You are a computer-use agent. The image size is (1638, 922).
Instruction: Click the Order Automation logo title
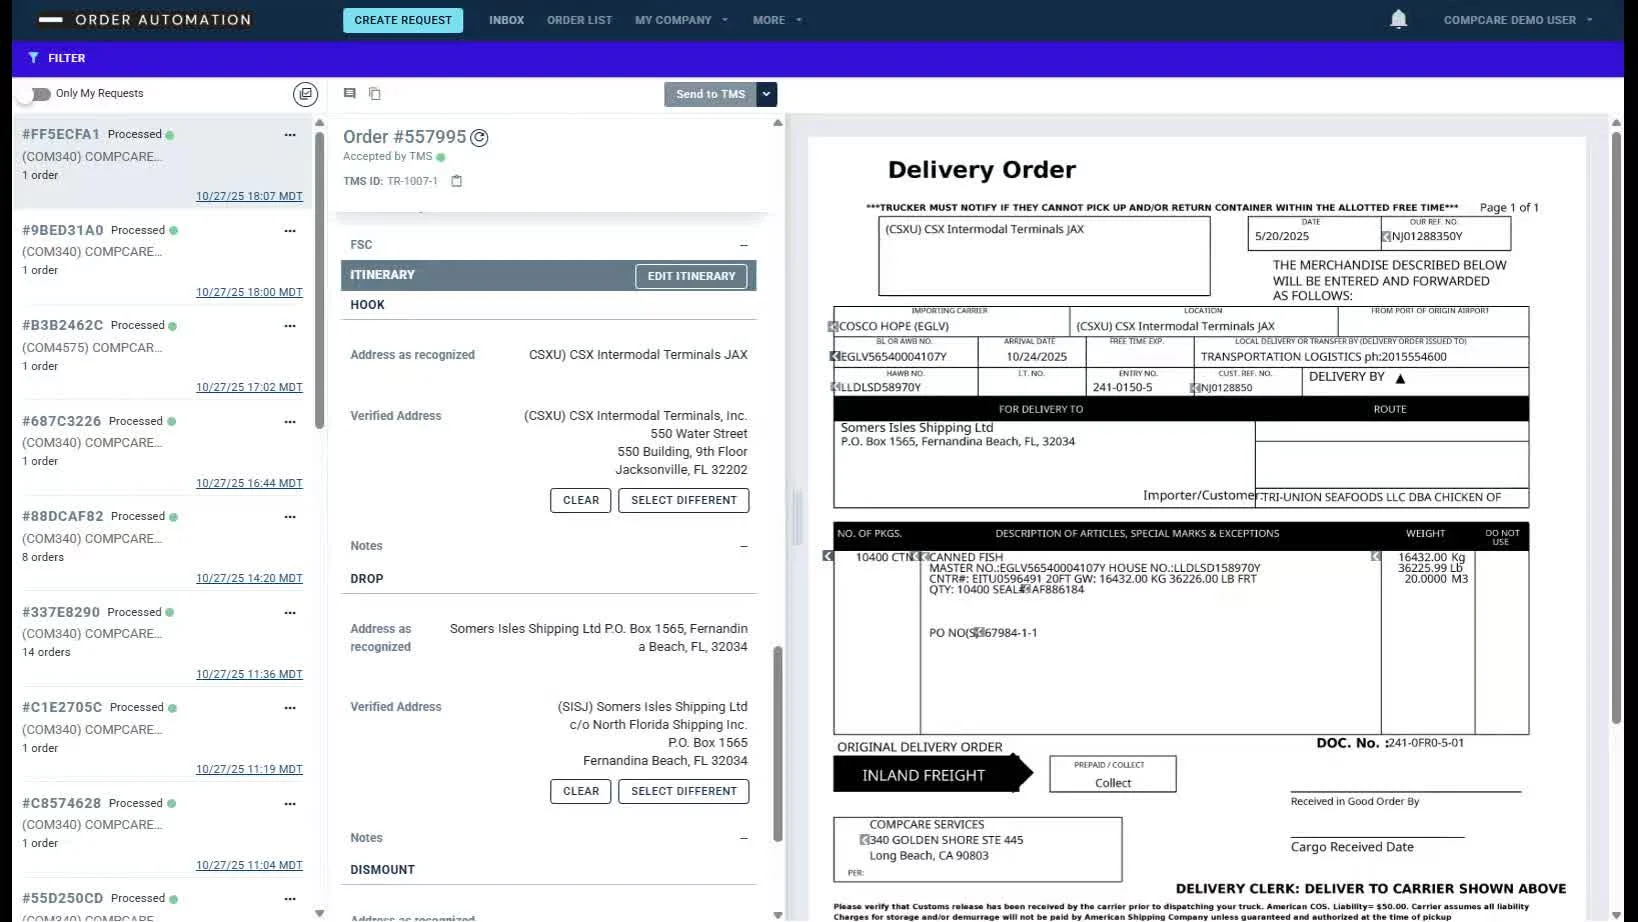tap(163, 20)
